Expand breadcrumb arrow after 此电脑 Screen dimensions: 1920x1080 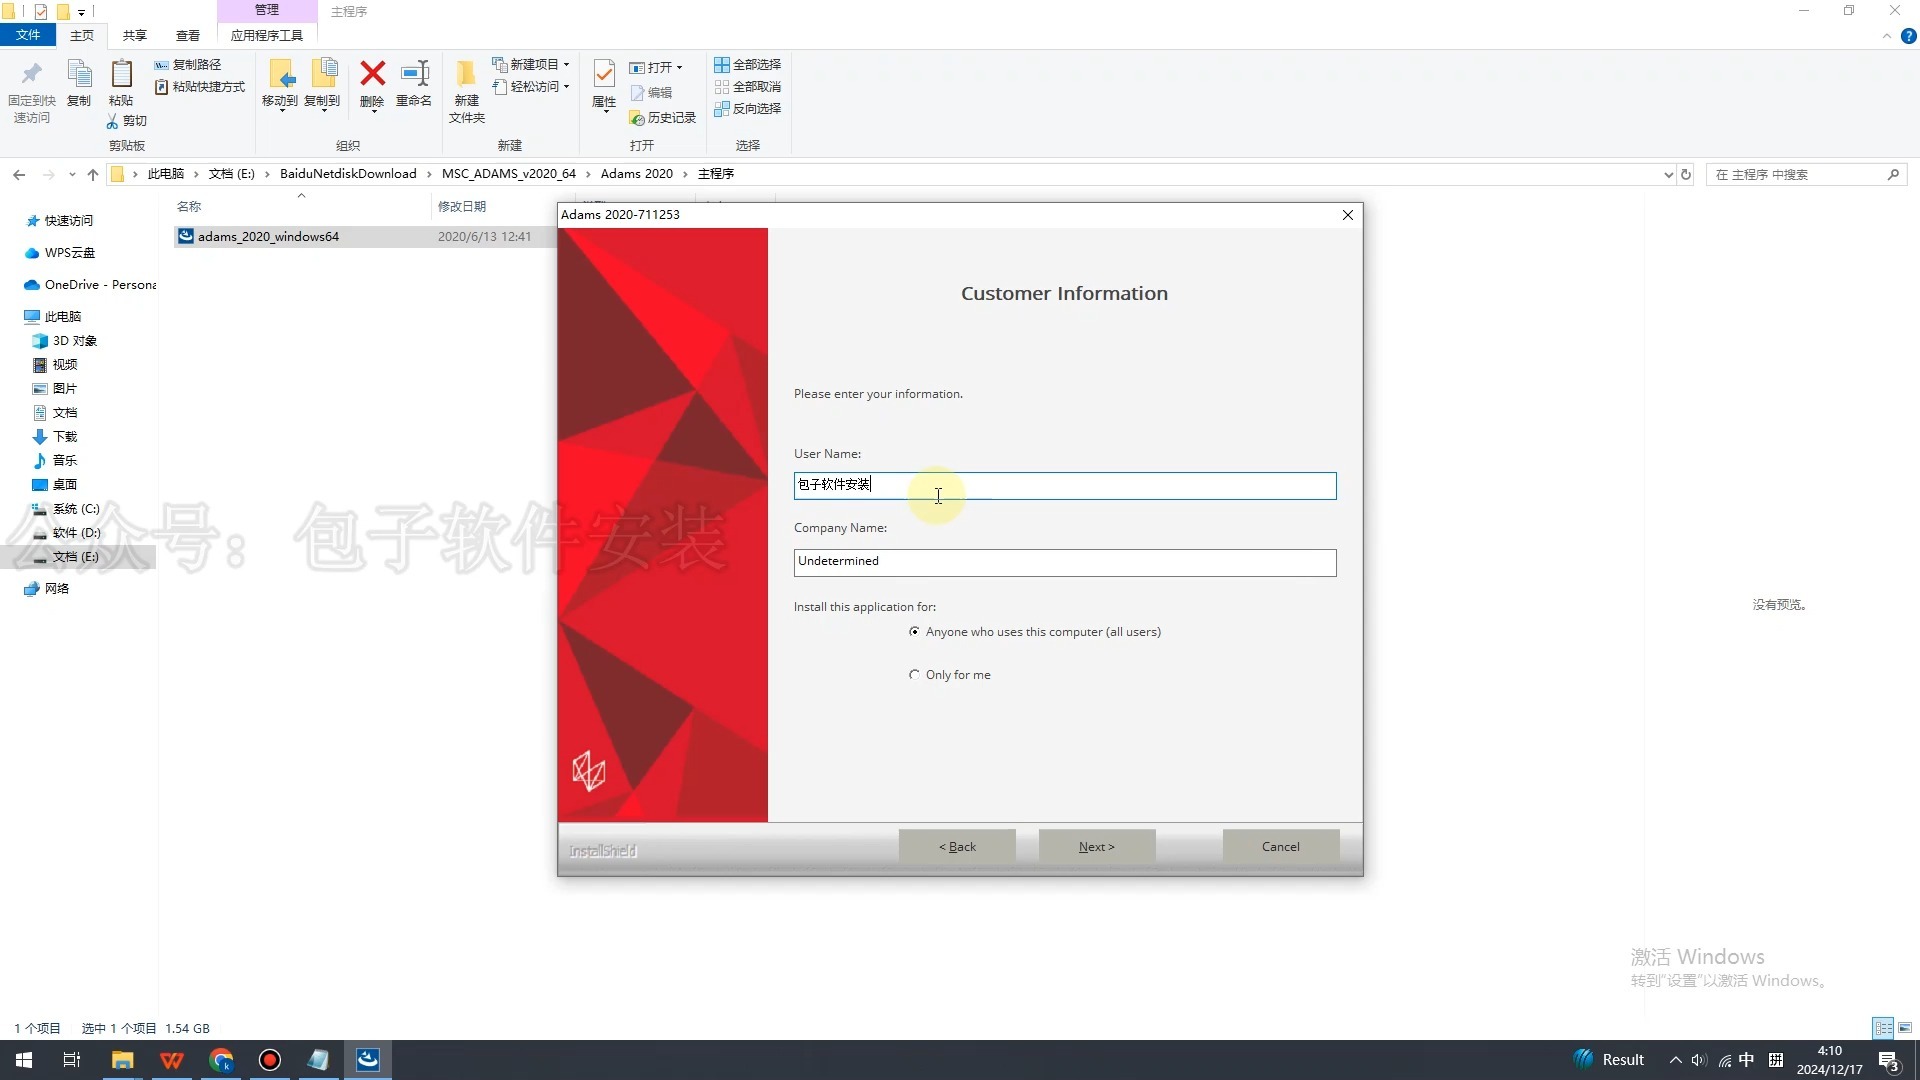click(196, 174)
